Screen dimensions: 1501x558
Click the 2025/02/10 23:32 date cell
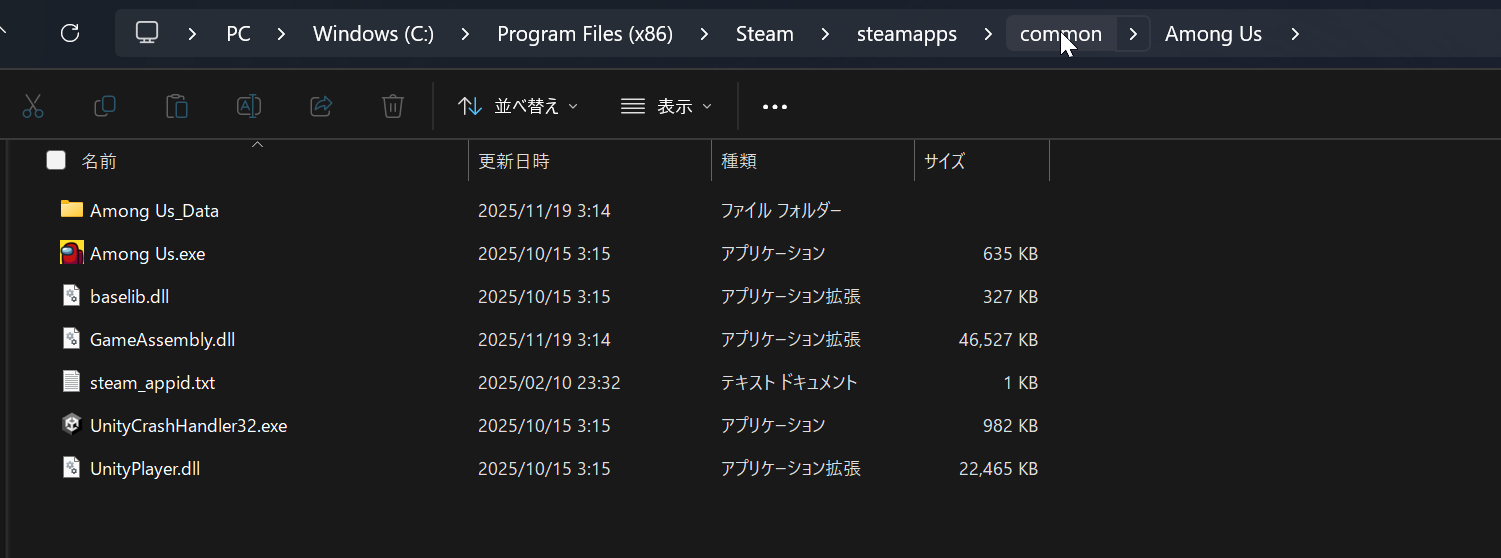(549, 383)
